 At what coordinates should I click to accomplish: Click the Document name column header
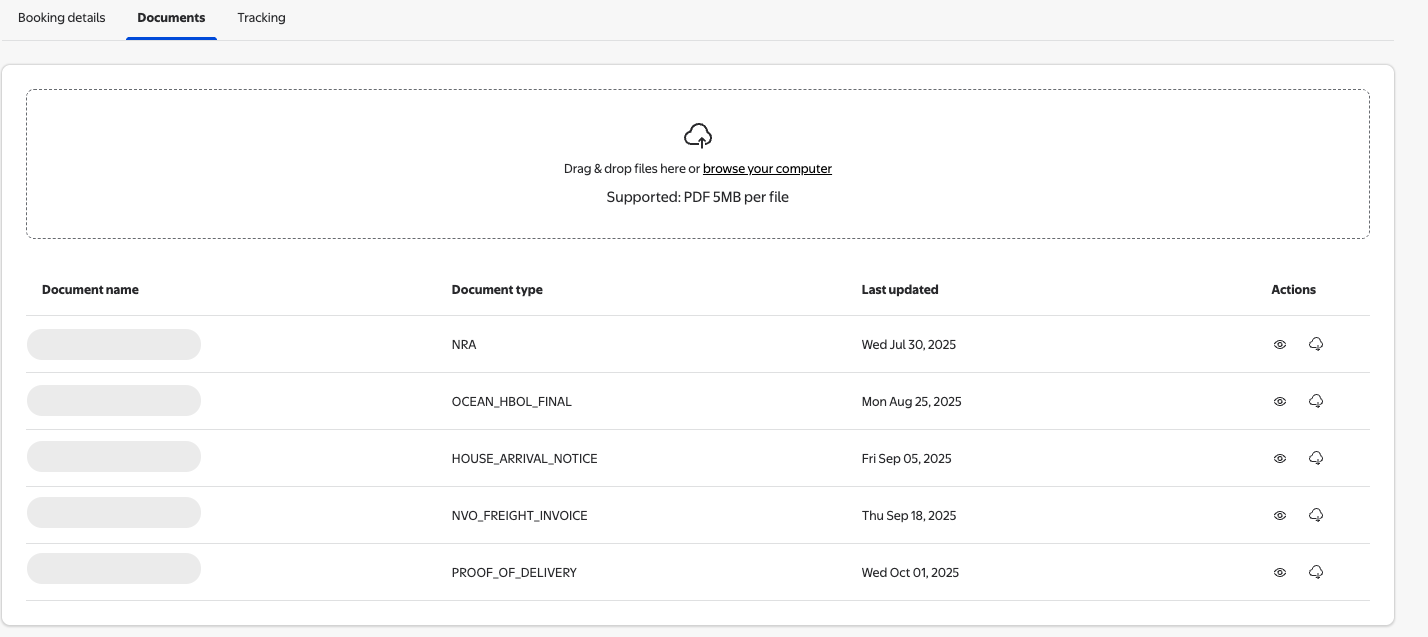(90, 290)
